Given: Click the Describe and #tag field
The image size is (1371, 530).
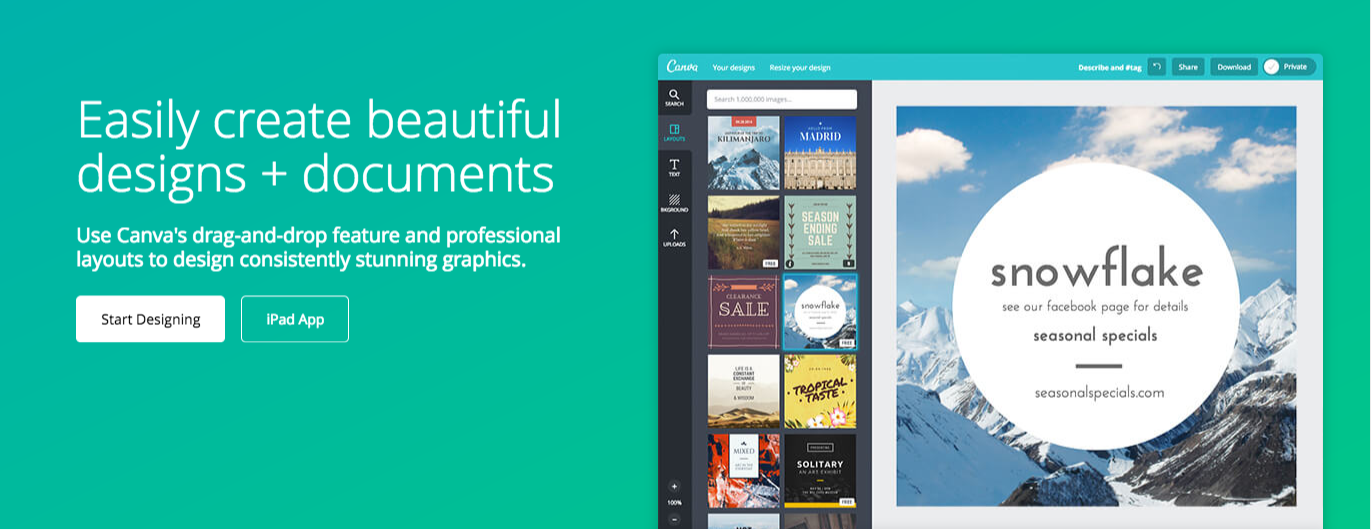Looking at the screenshot, I should coord(1109,67).
